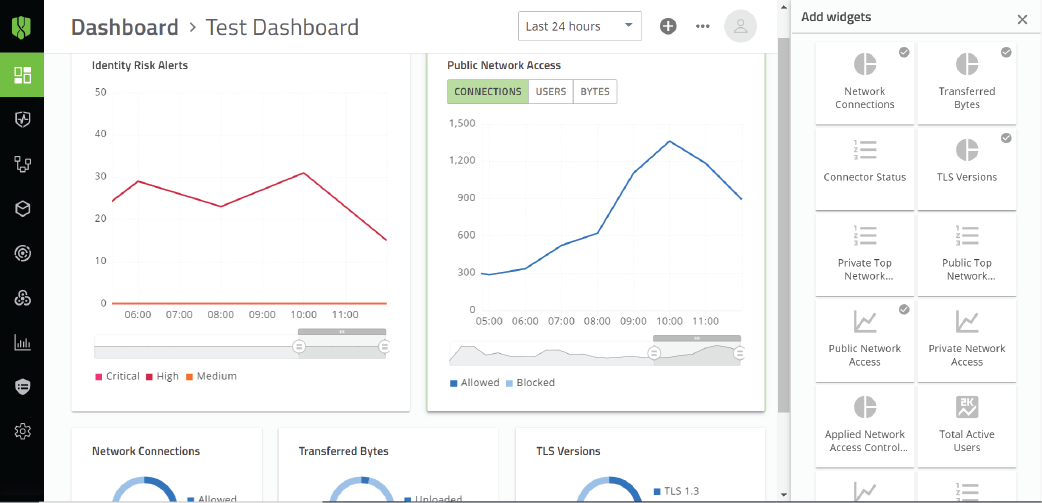This screenshot has width=1042, height=503.
Task: Click the dashboard vertical scrollbar down arrow
Action: point(783,494)
